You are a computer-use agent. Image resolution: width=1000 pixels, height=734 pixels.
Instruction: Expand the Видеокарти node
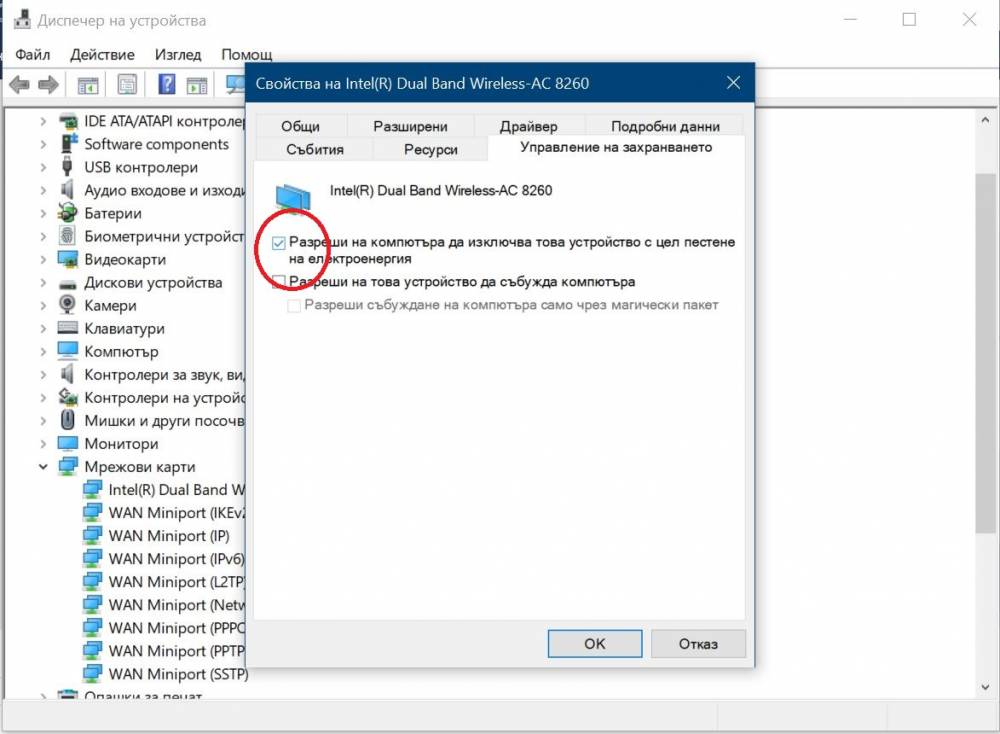pyautogui.click(x=43, y=260)
